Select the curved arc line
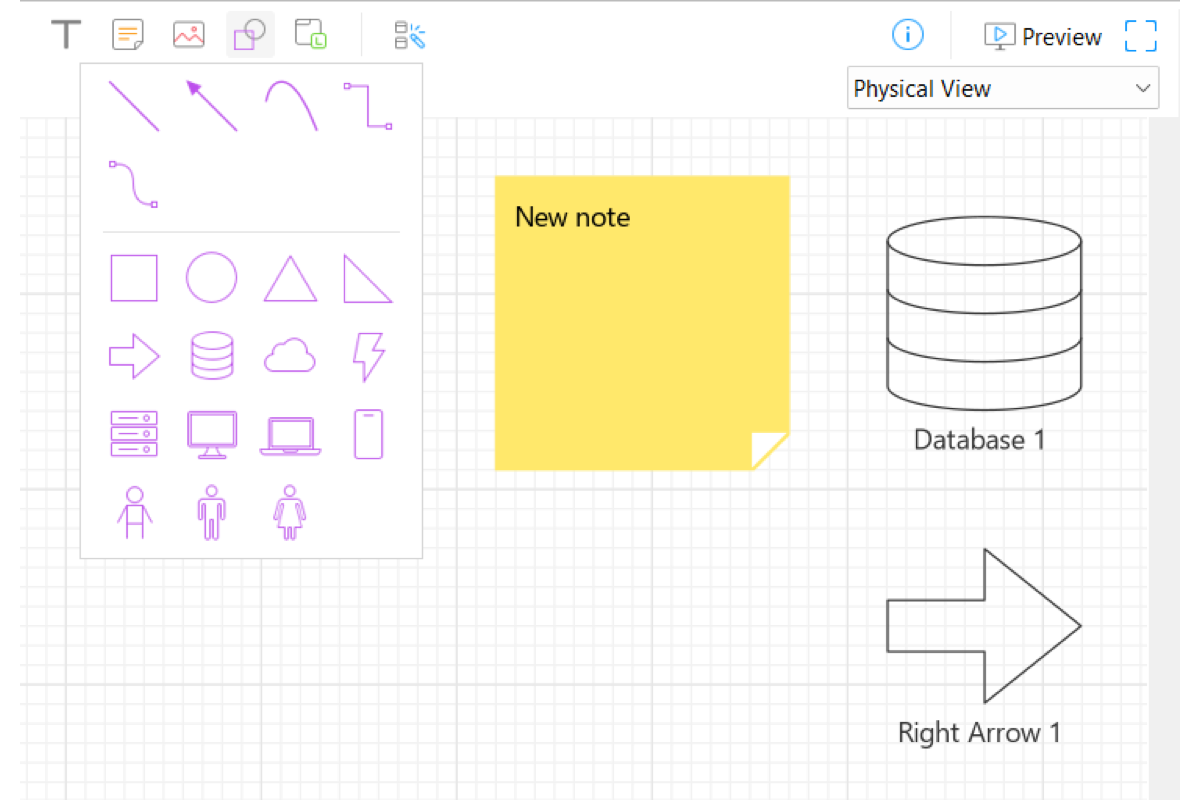Image resolution: width=1200 pixels, height=800 pixels. tap(291, 104)
